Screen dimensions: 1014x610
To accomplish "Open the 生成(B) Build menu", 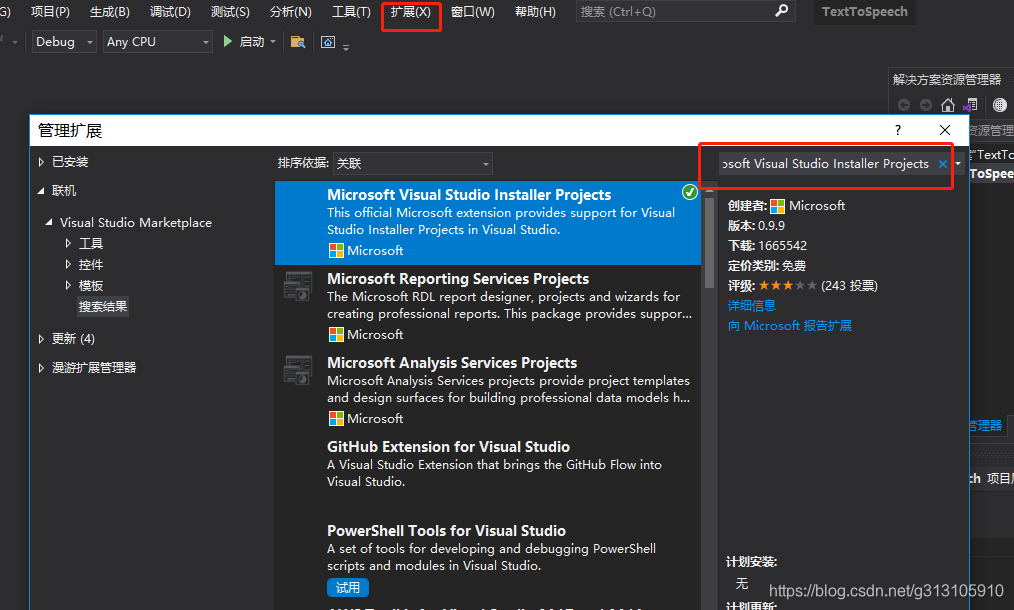I will (109, 12).
